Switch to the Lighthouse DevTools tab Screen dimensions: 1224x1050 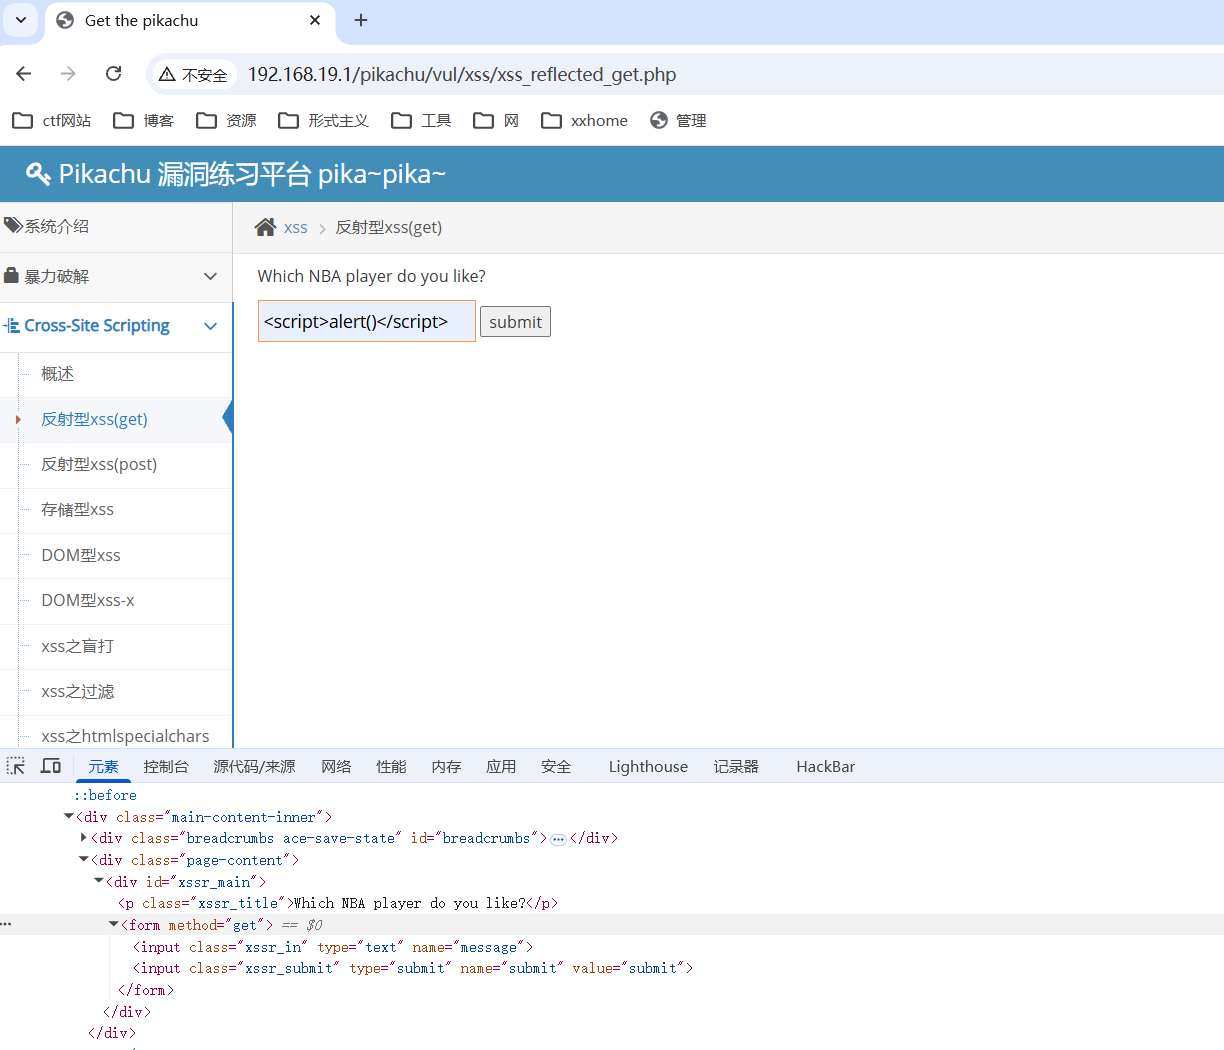[x=648, y=767]
